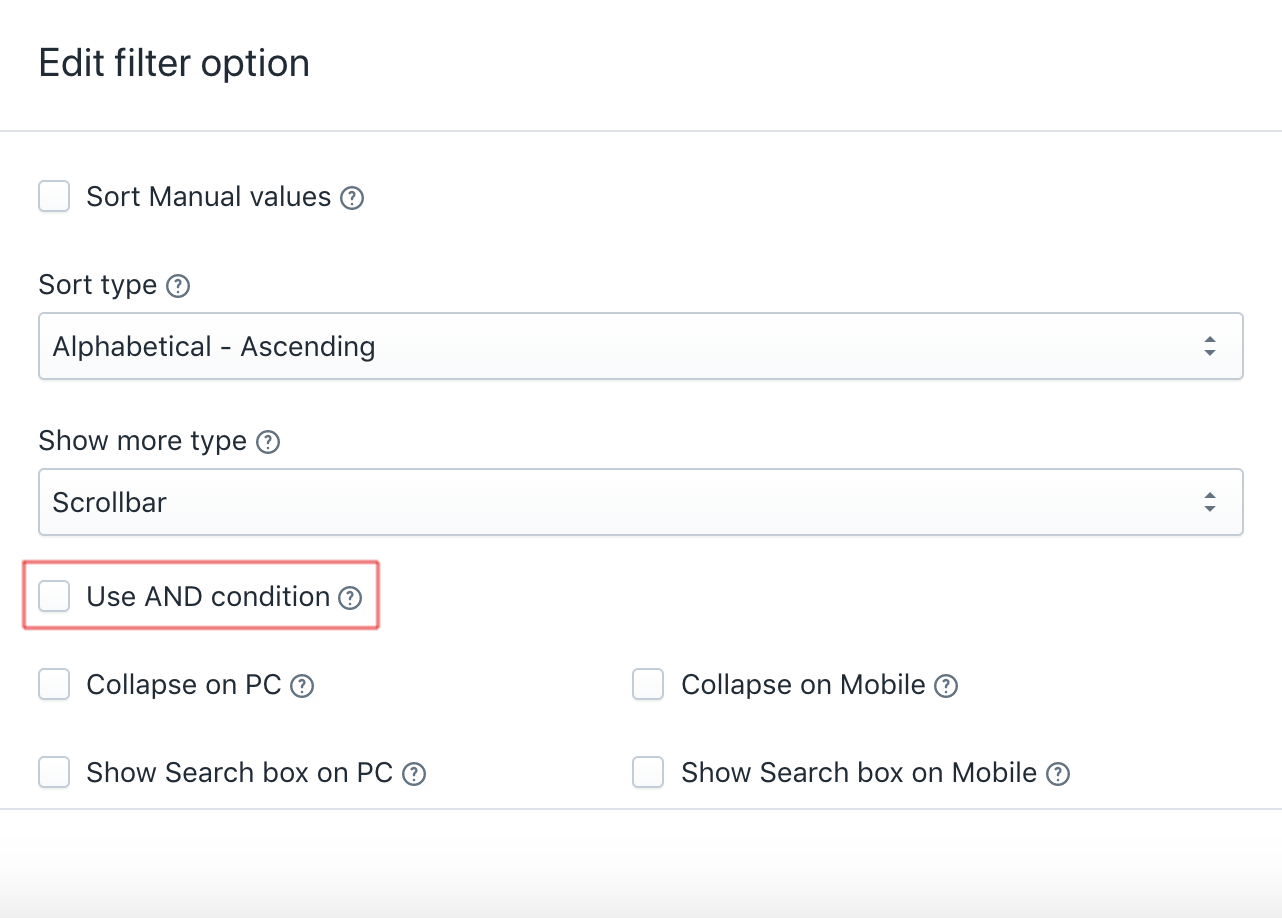
Task: Click help icon for Show Search box on PC
Action: point(414,774)
